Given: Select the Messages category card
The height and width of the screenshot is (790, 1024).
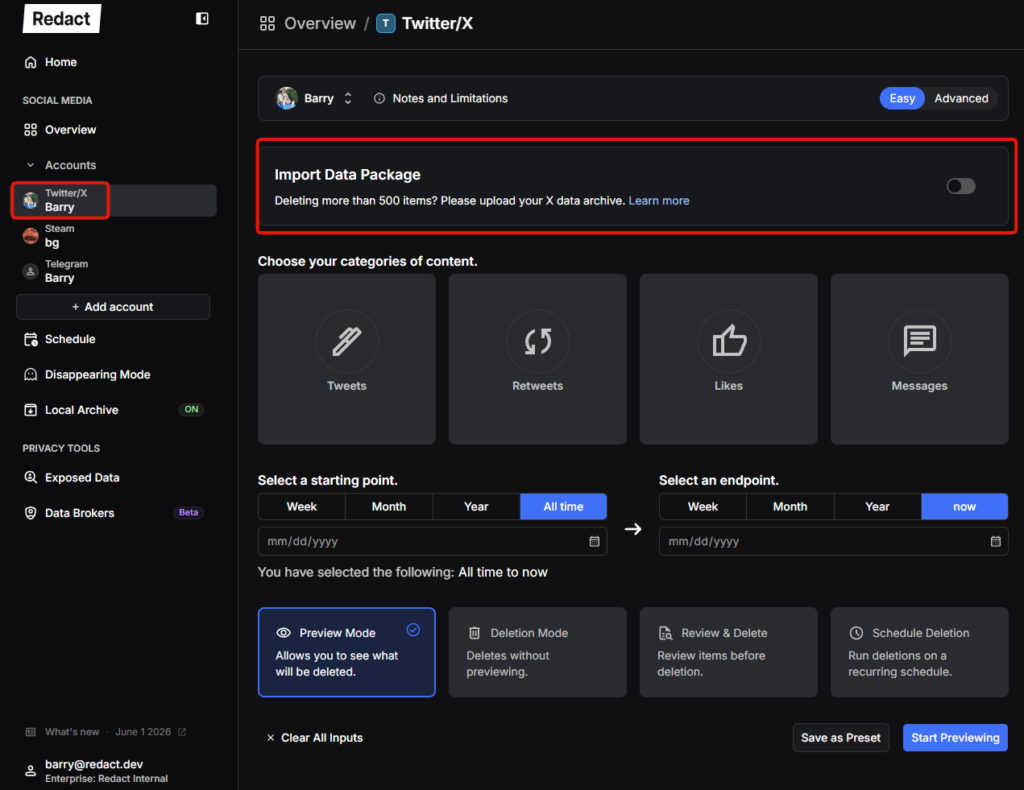Looking at the screenshot, I should pos(919,359).
